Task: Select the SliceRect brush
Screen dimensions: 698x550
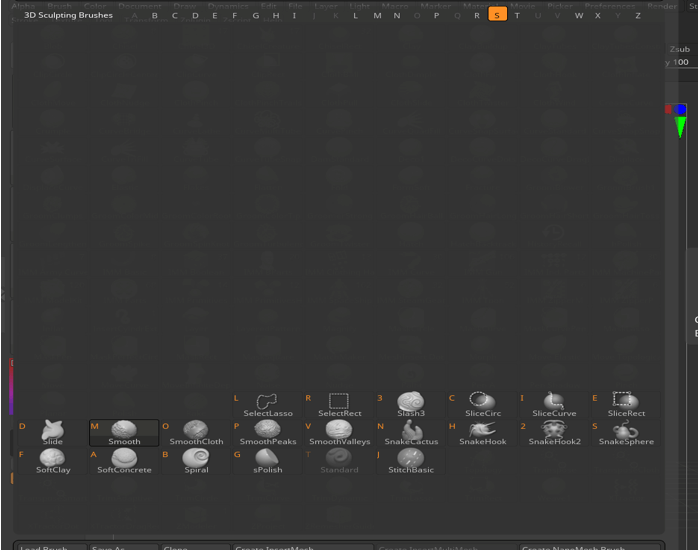Action: [626, 405]
